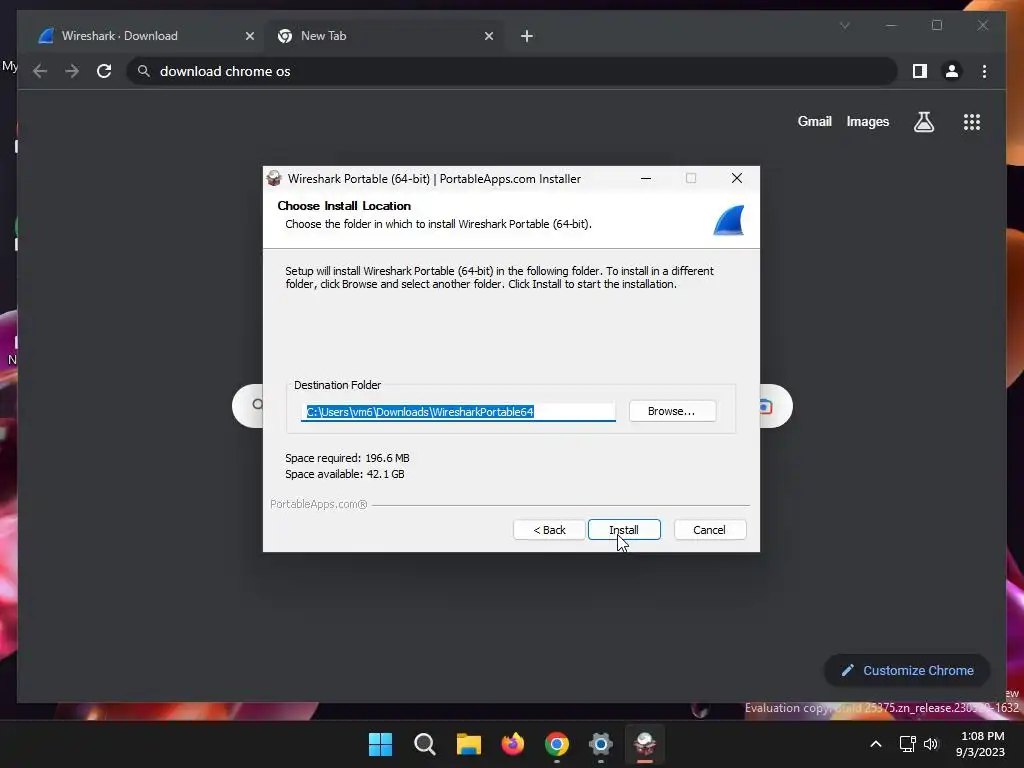Viewport: 1024px width, 768px height.
Task: Click the Choose Install Location heading
Action: 344,206
